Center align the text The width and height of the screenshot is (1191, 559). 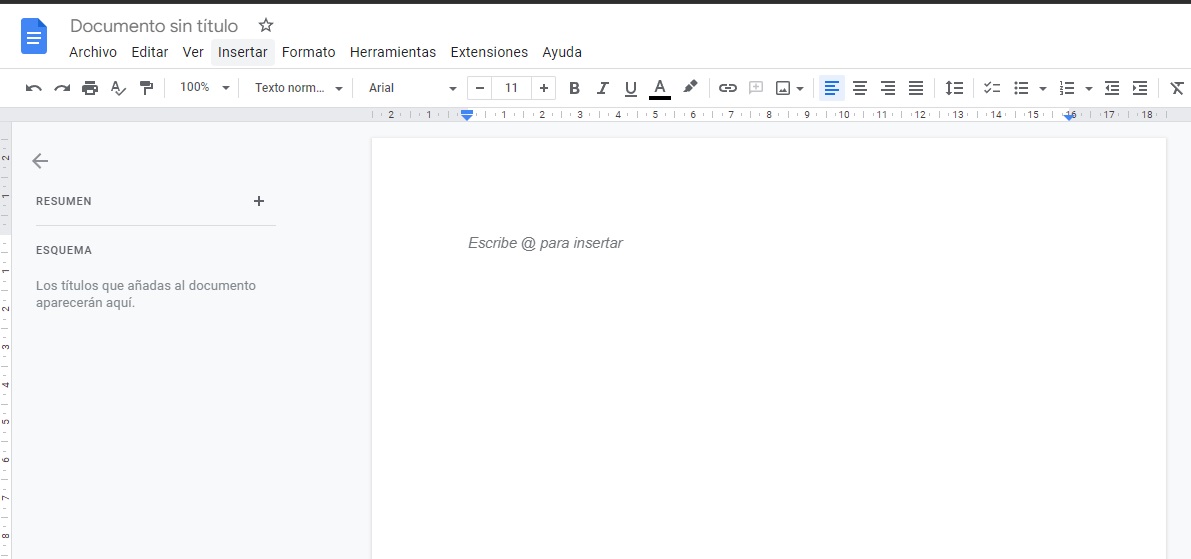[860, 88]
